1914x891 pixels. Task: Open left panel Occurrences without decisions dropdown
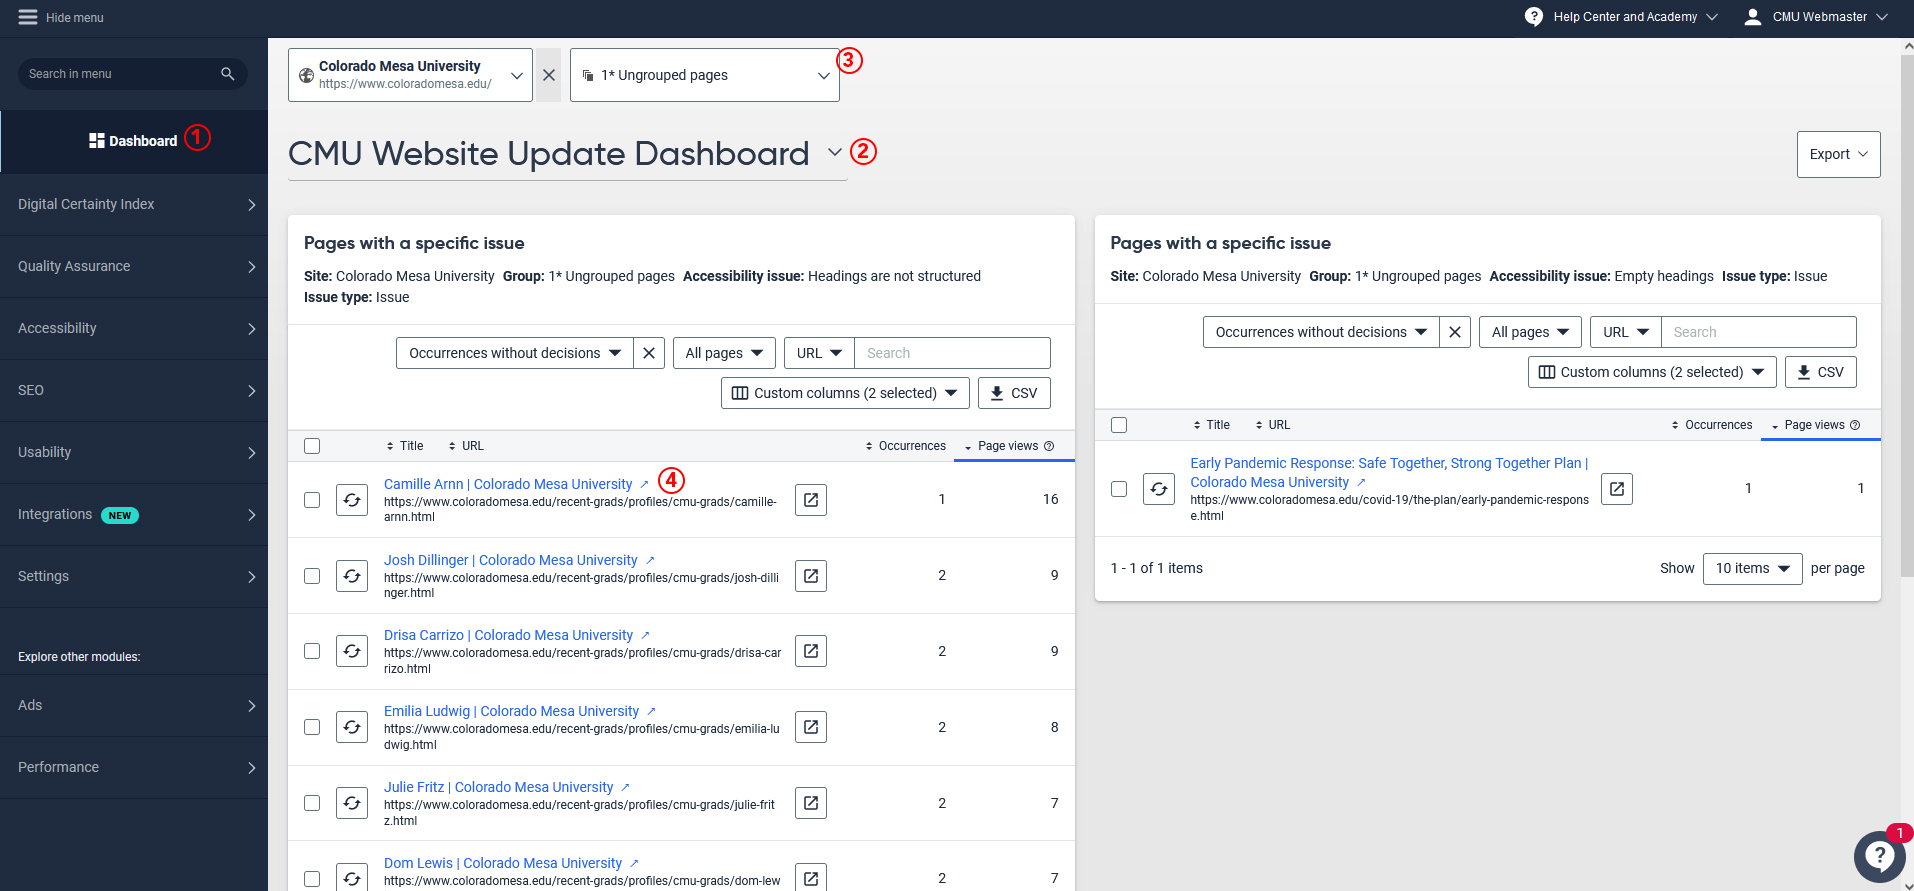point(515,353)
